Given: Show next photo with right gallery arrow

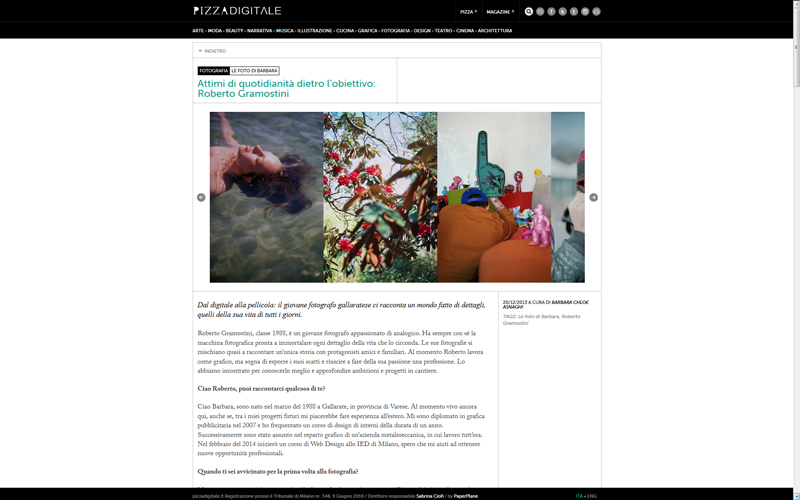Looking at the screenshot, I should [x=593, y=197].
